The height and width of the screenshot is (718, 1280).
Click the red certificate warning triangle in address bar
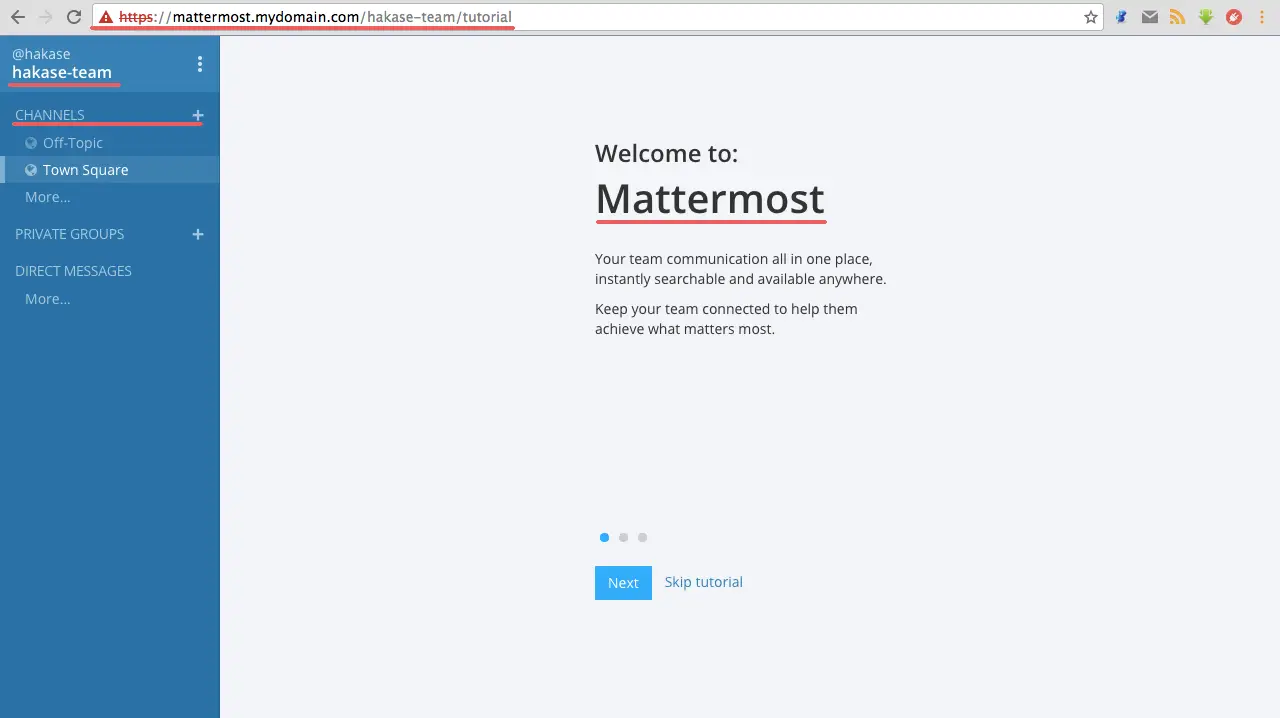click(x=106, y=17)
